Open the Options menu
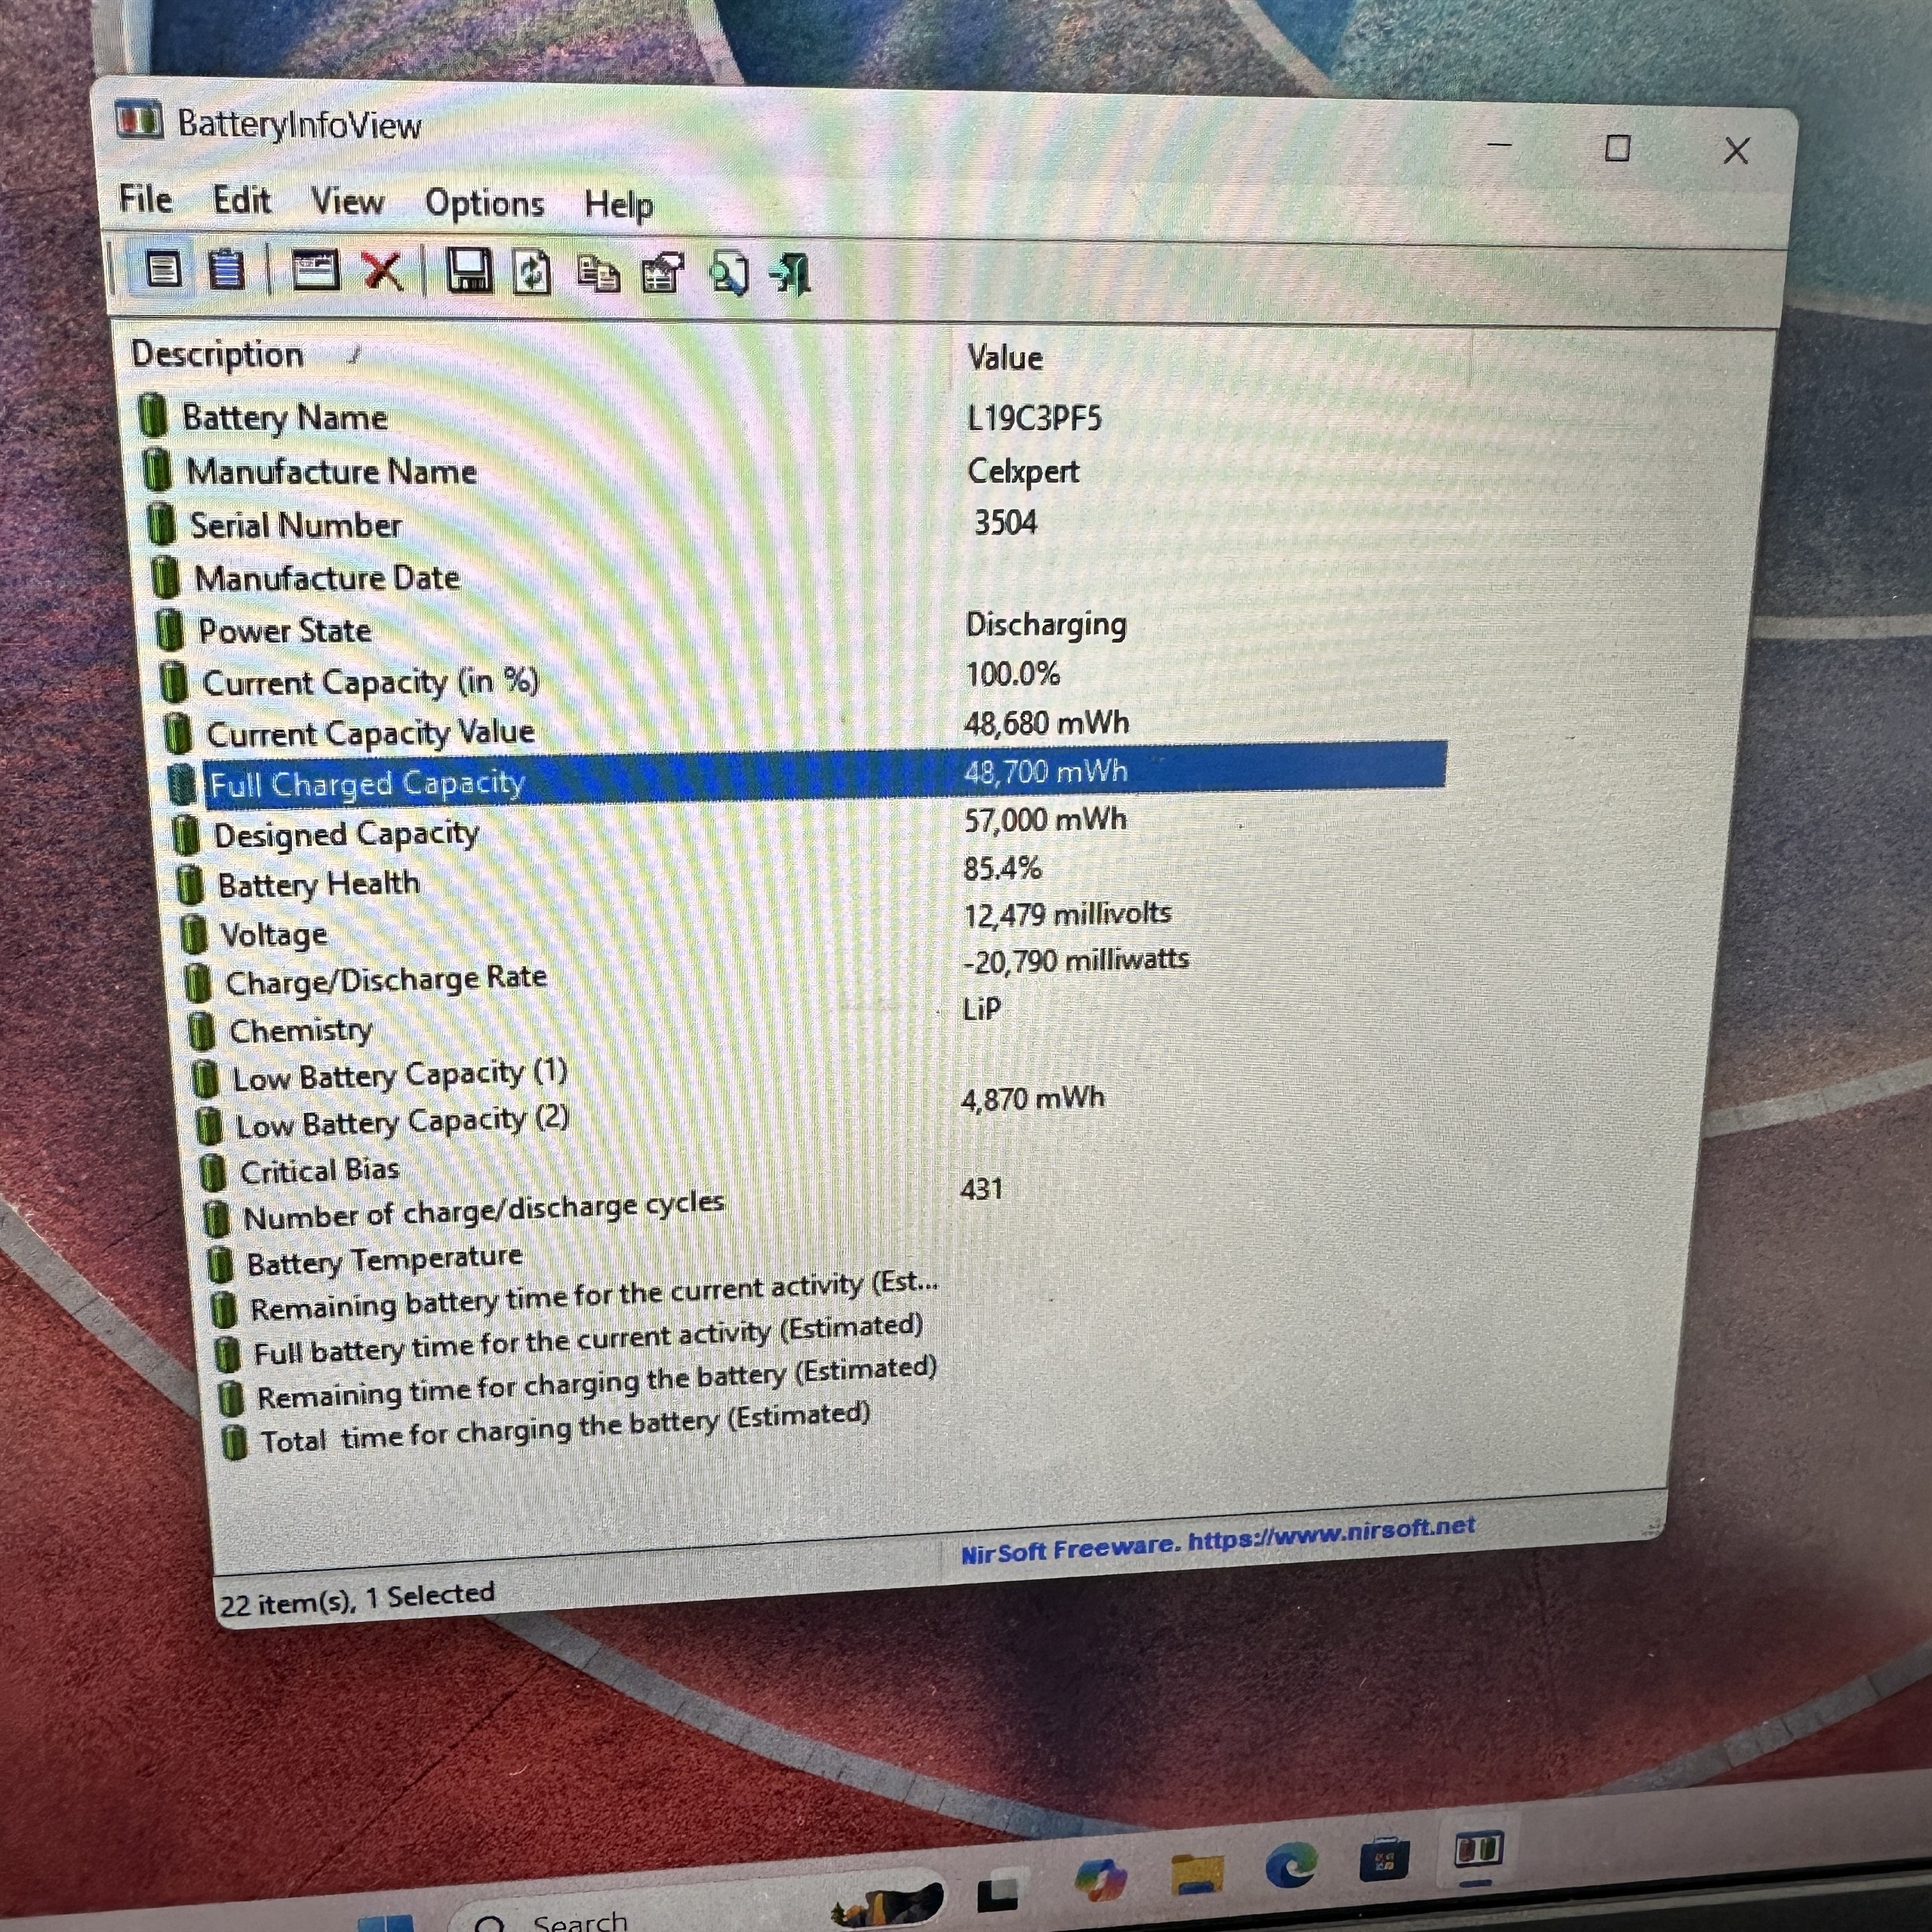1932x1932 pixels. 484,203
